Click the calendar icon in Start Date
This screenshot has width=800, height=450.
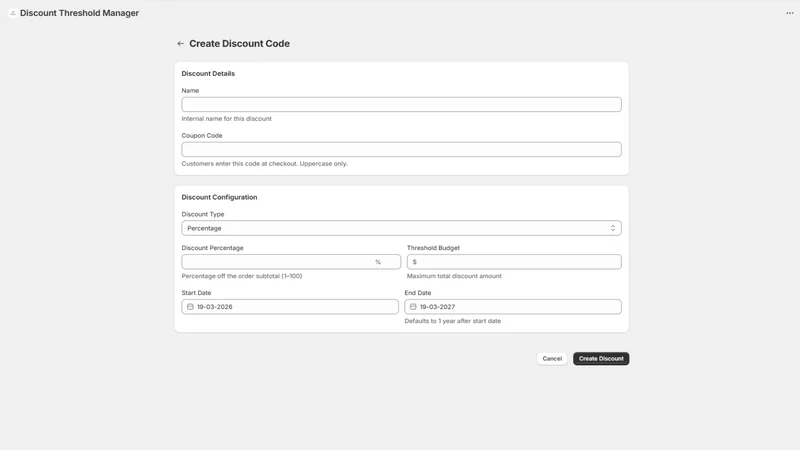click(x=190, y=307)
